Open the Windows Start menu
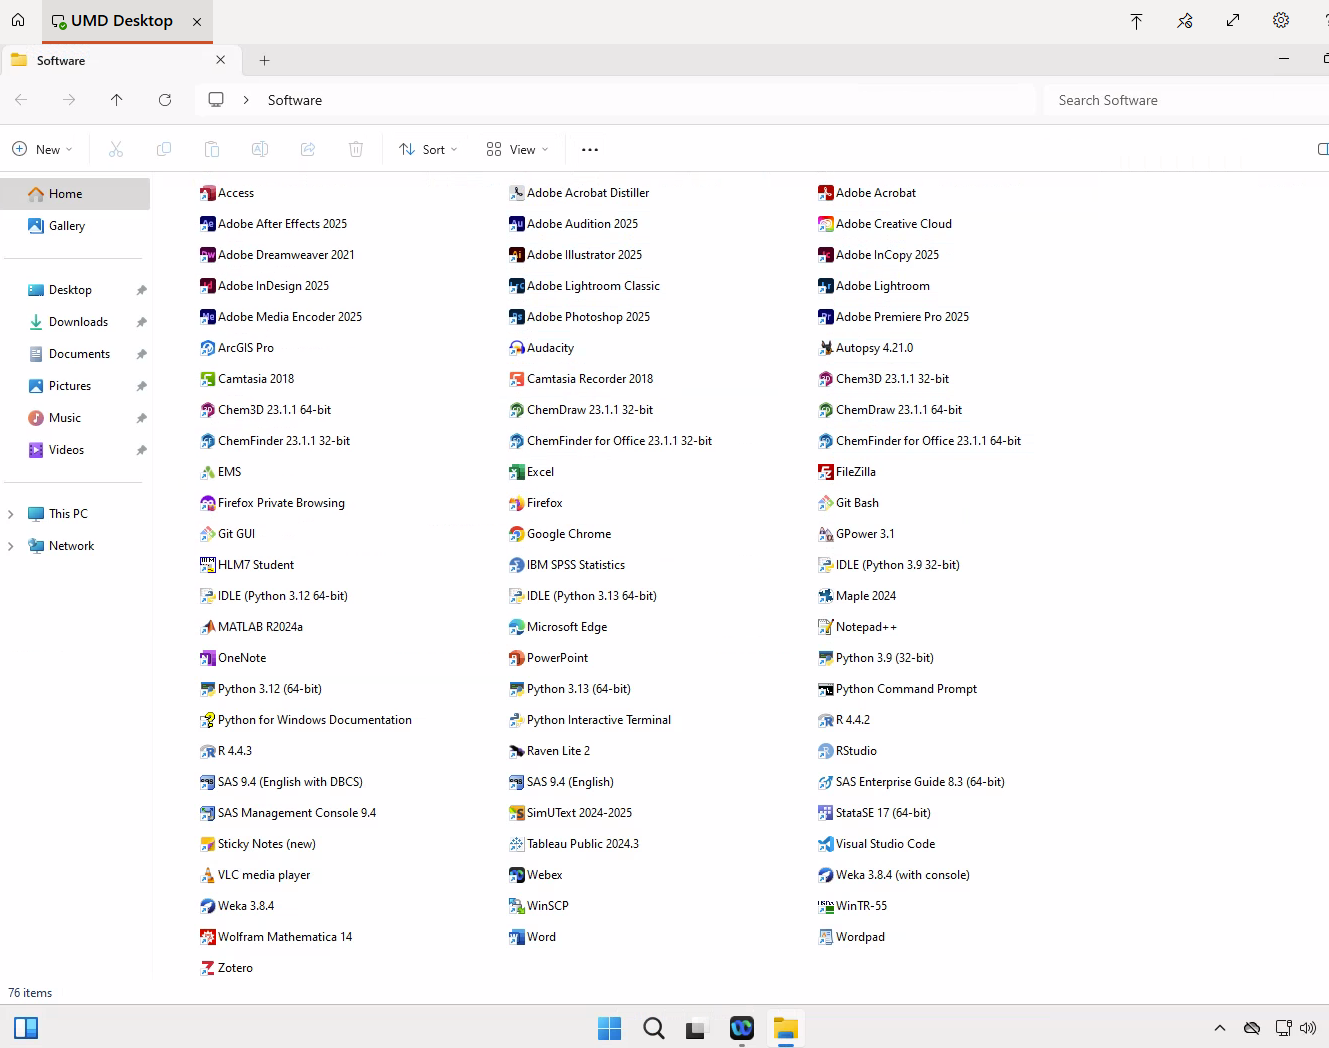The image size is (1329, 1048). [x=609, y=1028]
